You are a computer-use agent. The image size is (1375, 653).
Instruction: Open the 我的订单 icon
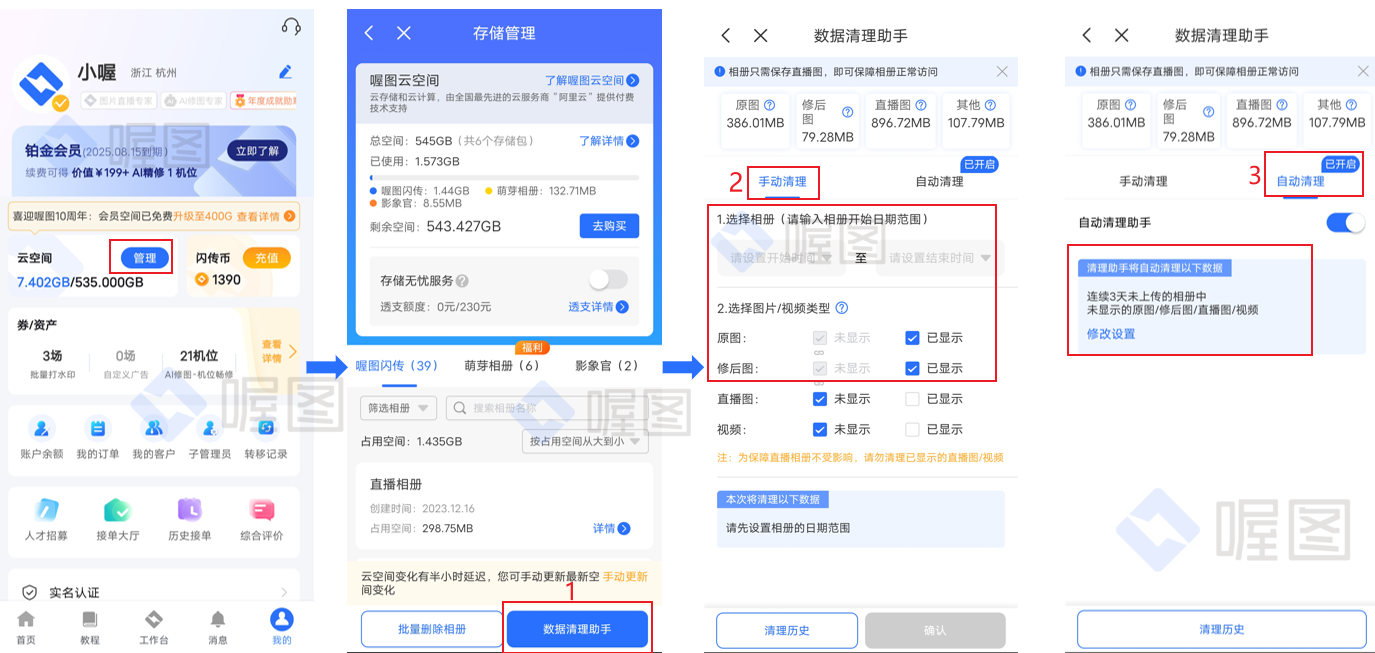[98, 428]
